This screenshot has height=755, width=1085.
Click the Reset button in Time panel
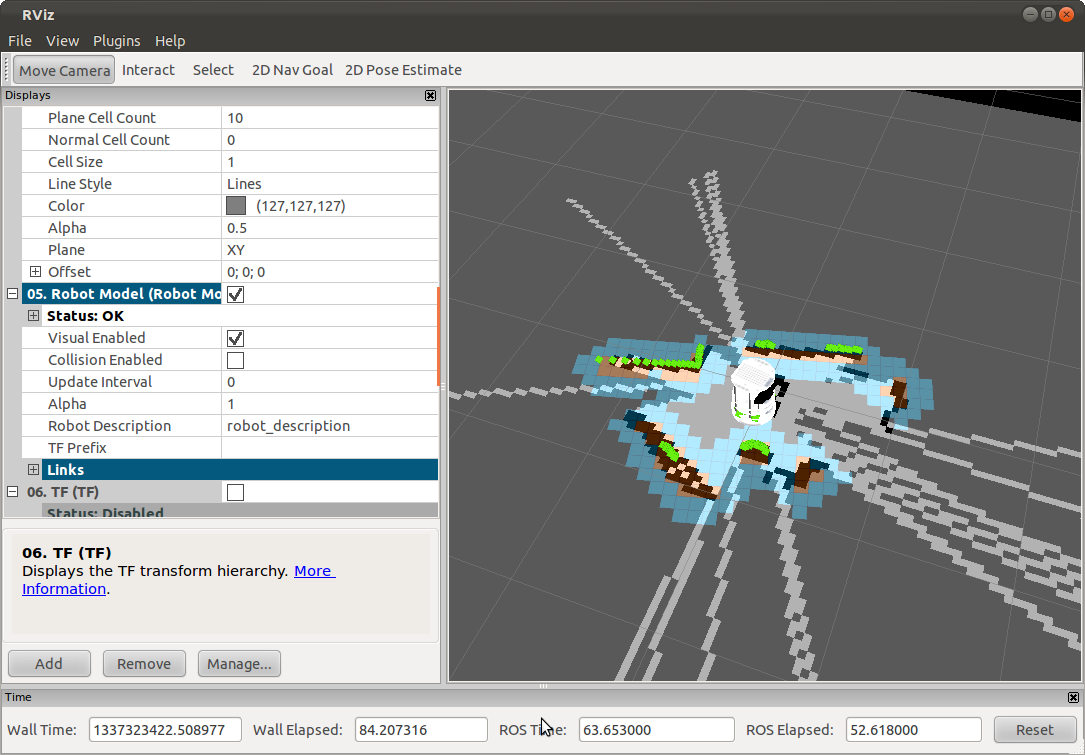(x=1034, y=729)
